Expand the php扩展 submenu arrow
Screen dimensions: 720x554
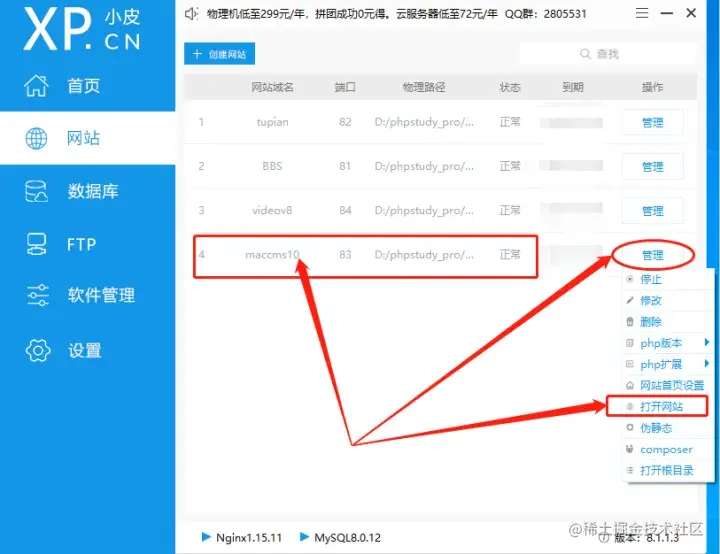[x=707, y=363]
